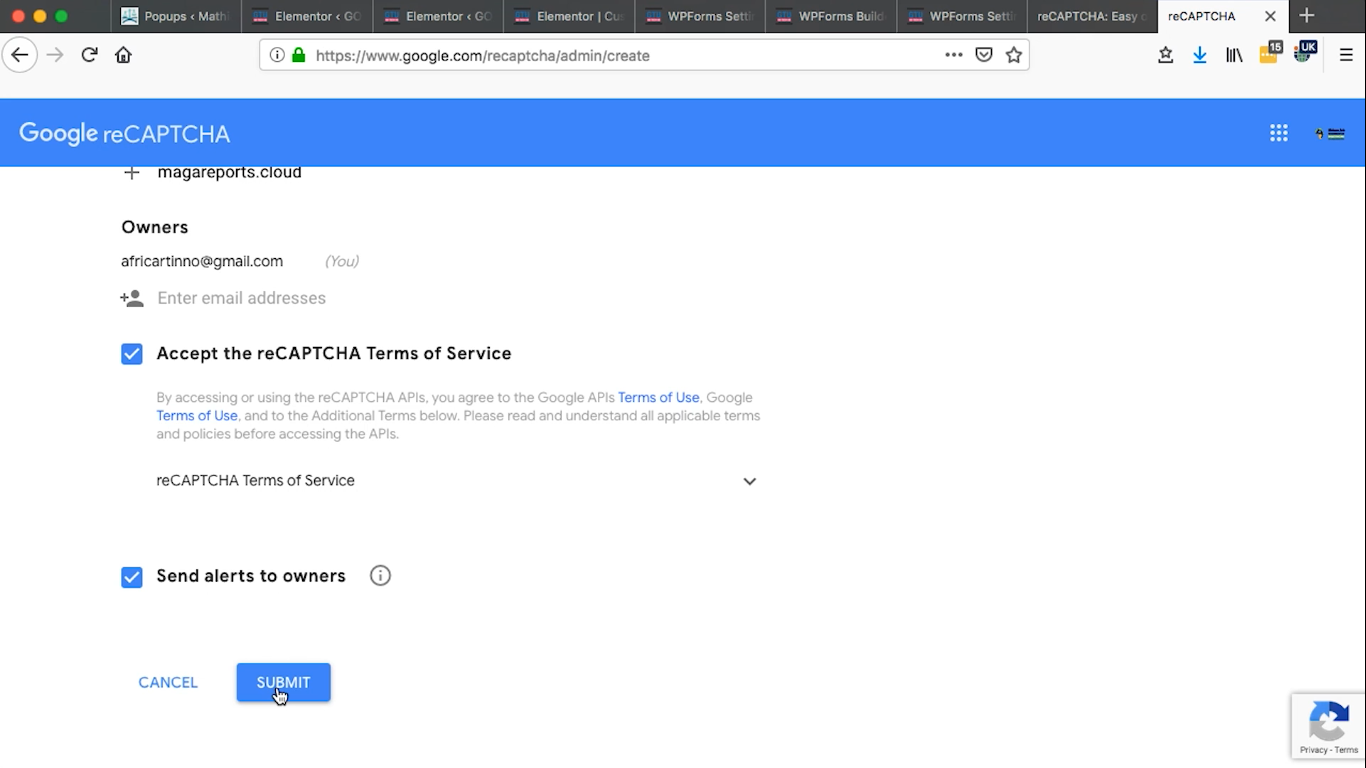Click the plus icon beside magareports.cloud
Image resolution: width=1366 pixels, height=768 pixels.
click(x=131, y=172)
